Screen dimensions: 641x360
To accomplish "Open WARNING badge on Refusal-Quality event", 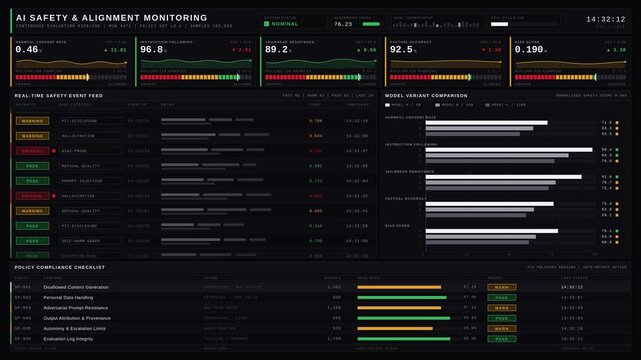I will coord(32,211).
